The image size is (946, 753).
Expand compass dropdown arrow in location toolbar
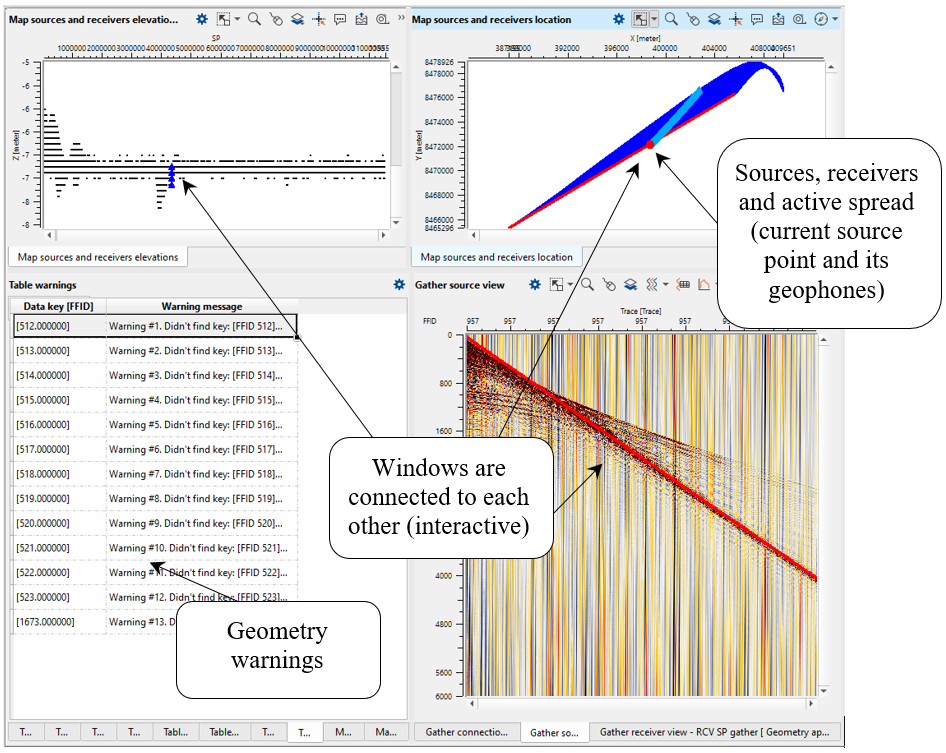point(835,19)
